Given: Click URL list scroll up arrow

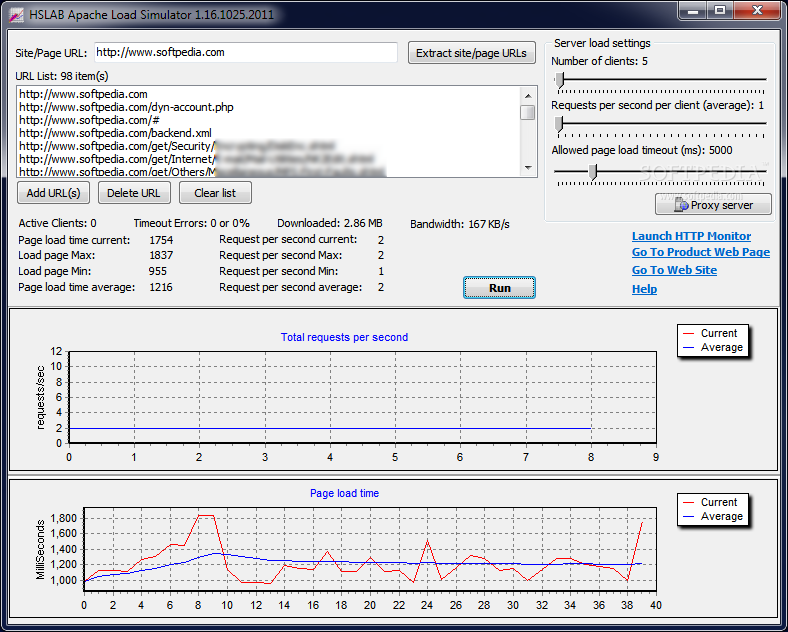Looking at the screenshot, I should 528,95.
